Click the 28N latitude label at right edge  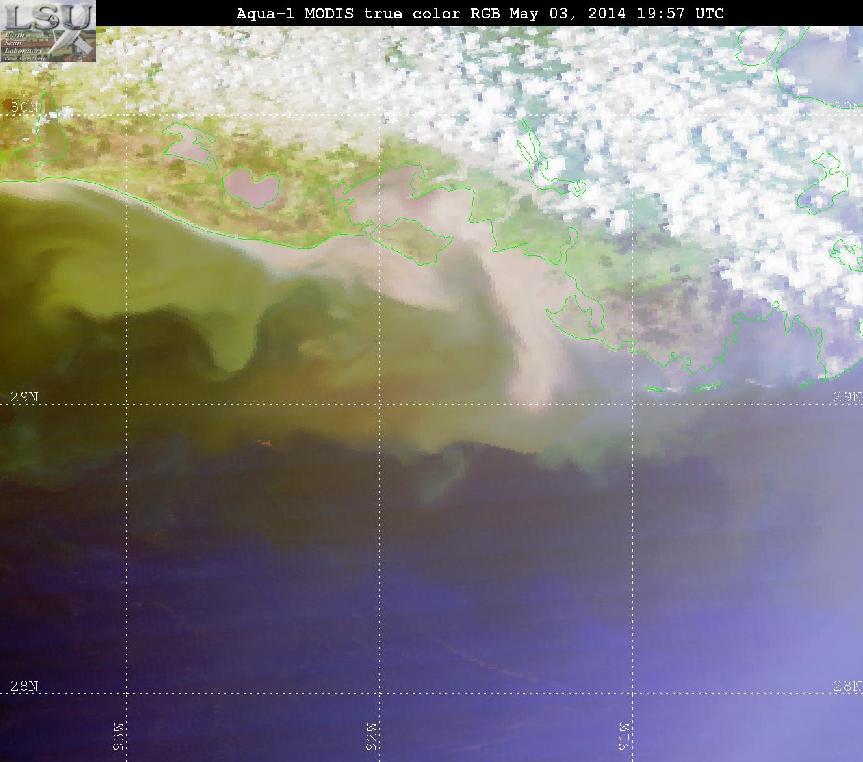(848, 686)
